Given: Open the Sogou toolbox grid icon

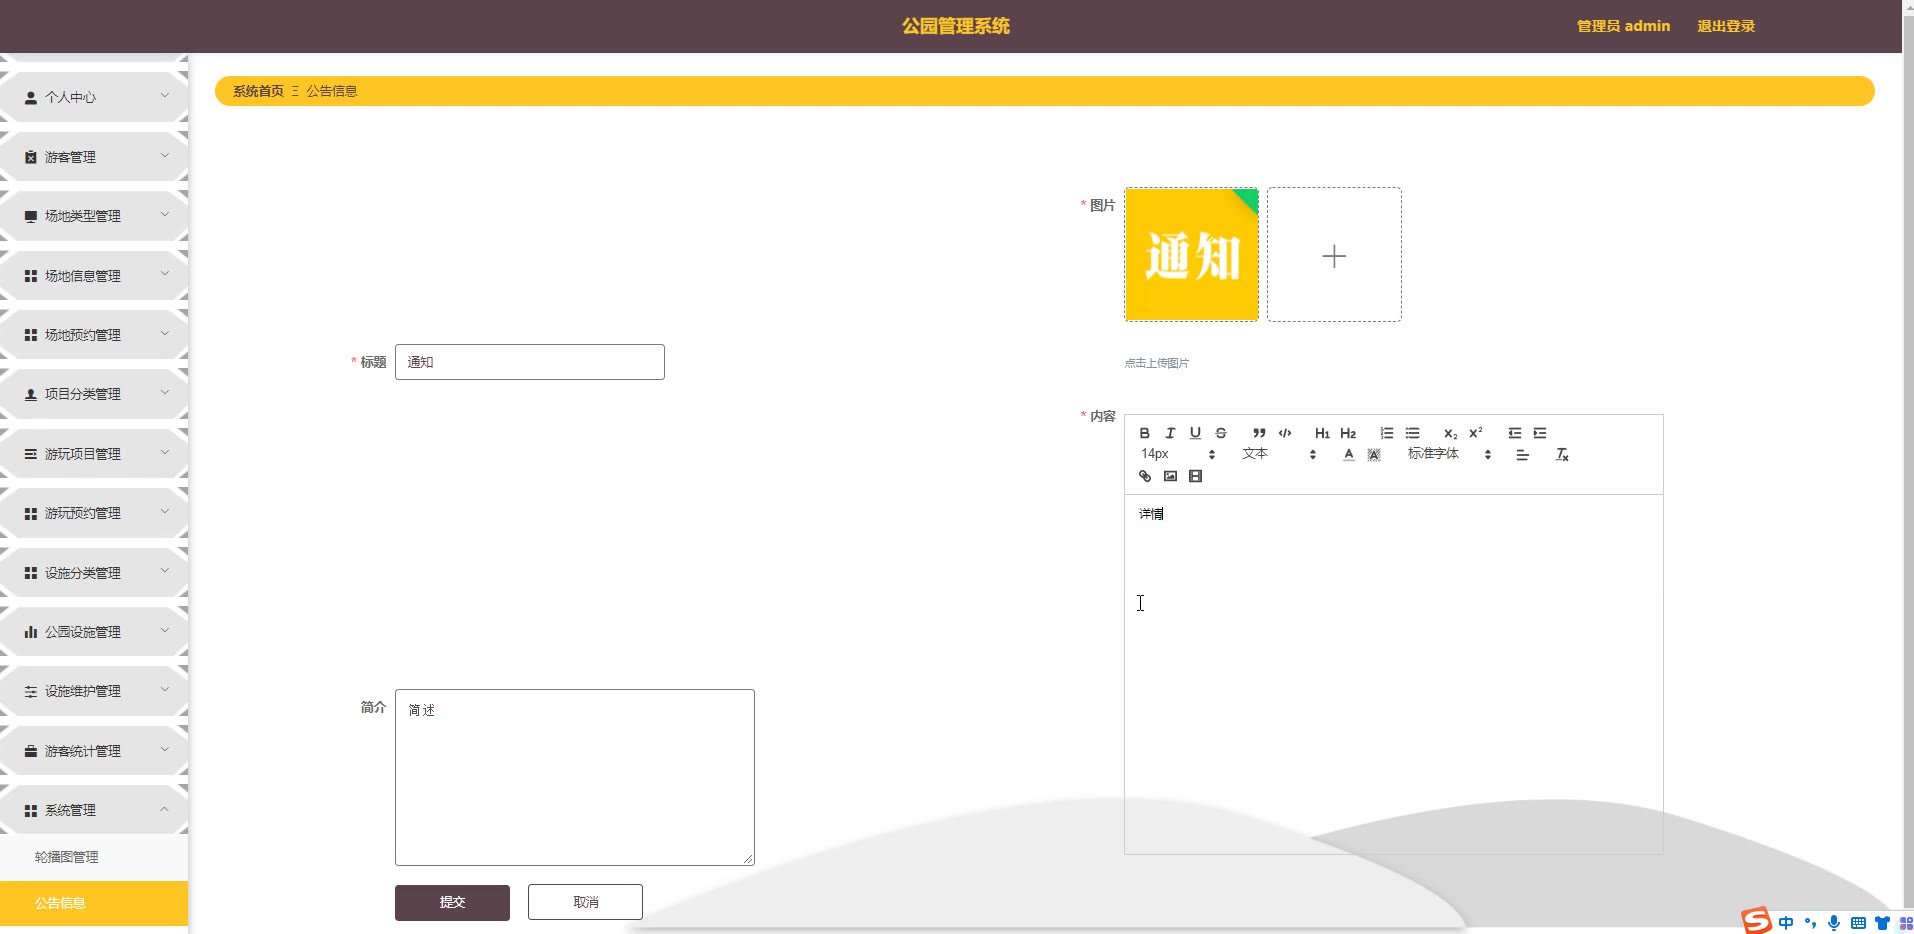Looking at the screenshot, I should coord(1905,923).
